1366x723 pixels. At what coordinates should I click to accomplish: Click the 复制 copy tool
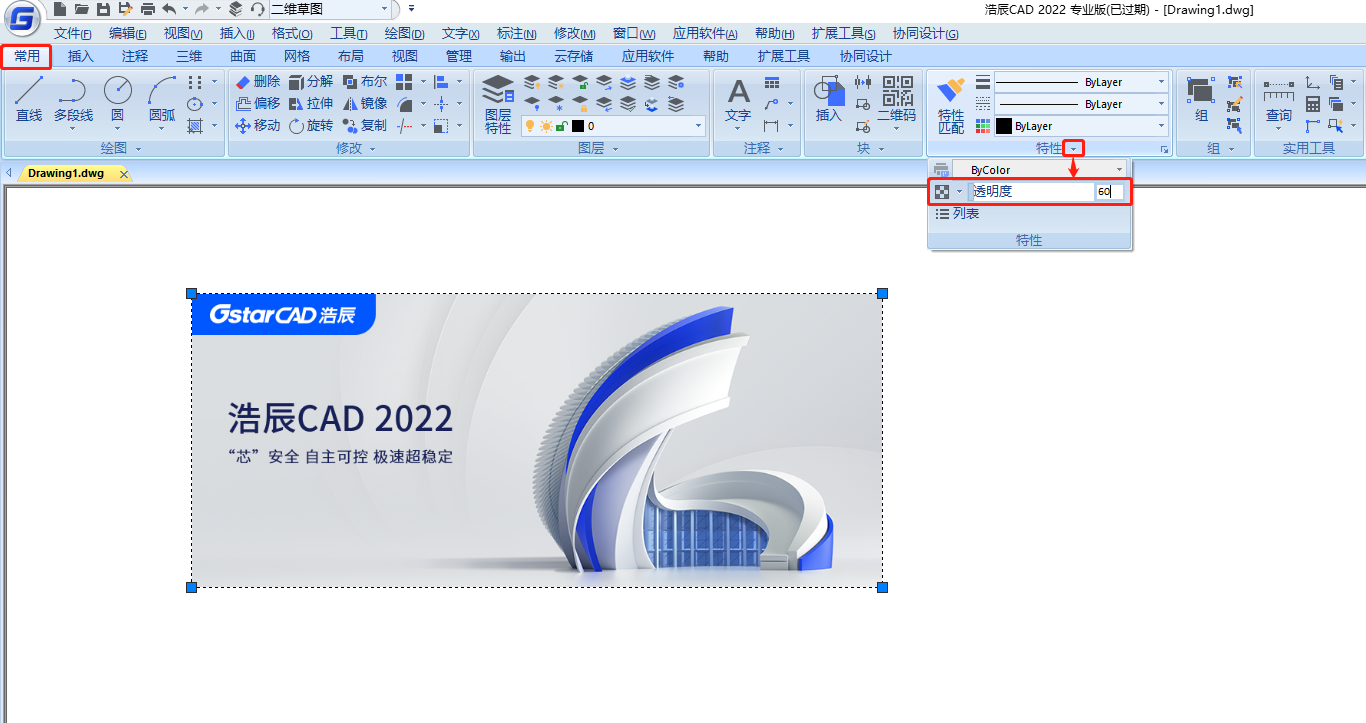[364, 125]
